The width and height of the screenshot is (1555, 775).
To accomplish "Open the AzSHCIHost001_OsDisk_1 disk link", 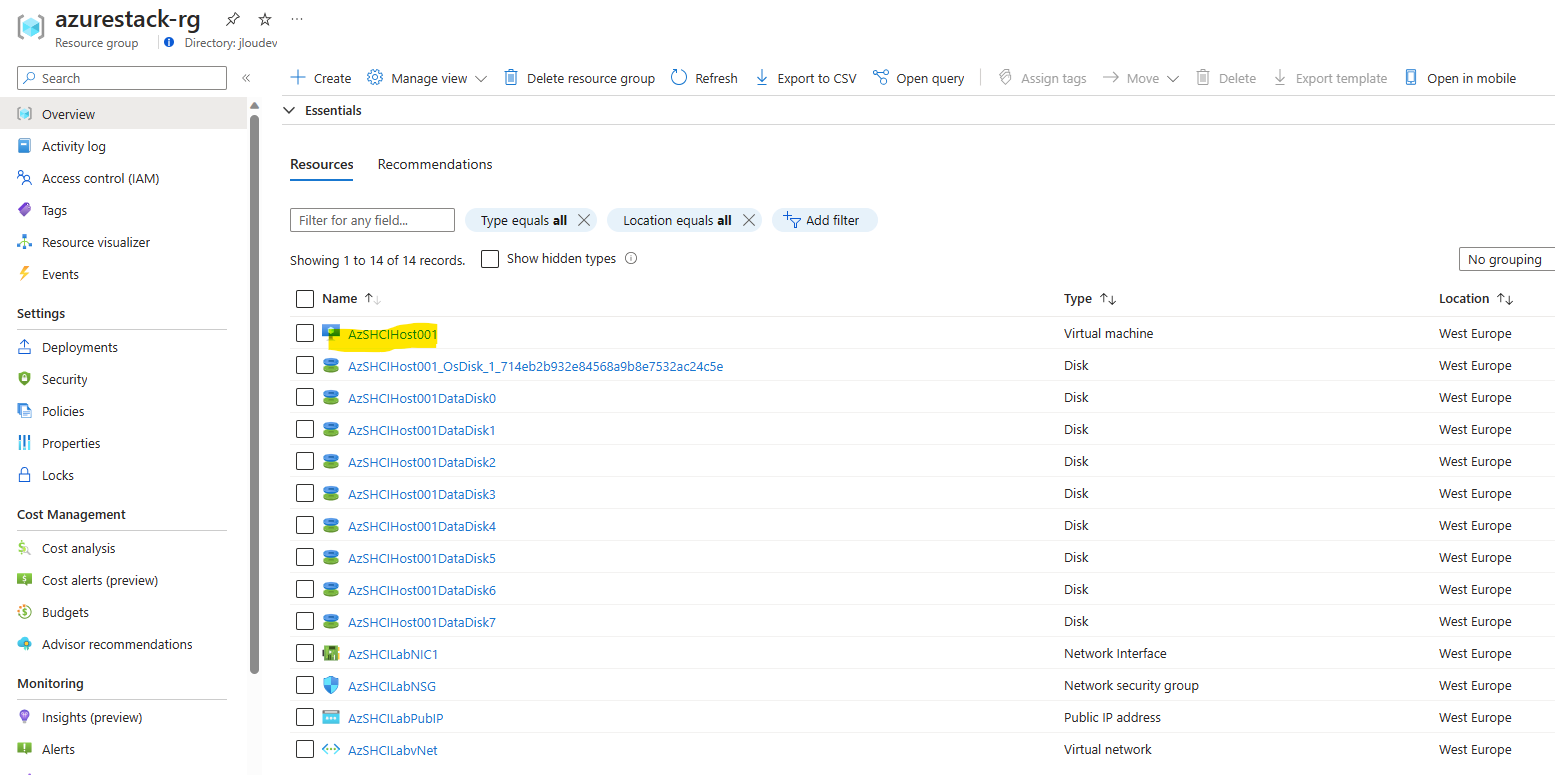I will point(535,366).
